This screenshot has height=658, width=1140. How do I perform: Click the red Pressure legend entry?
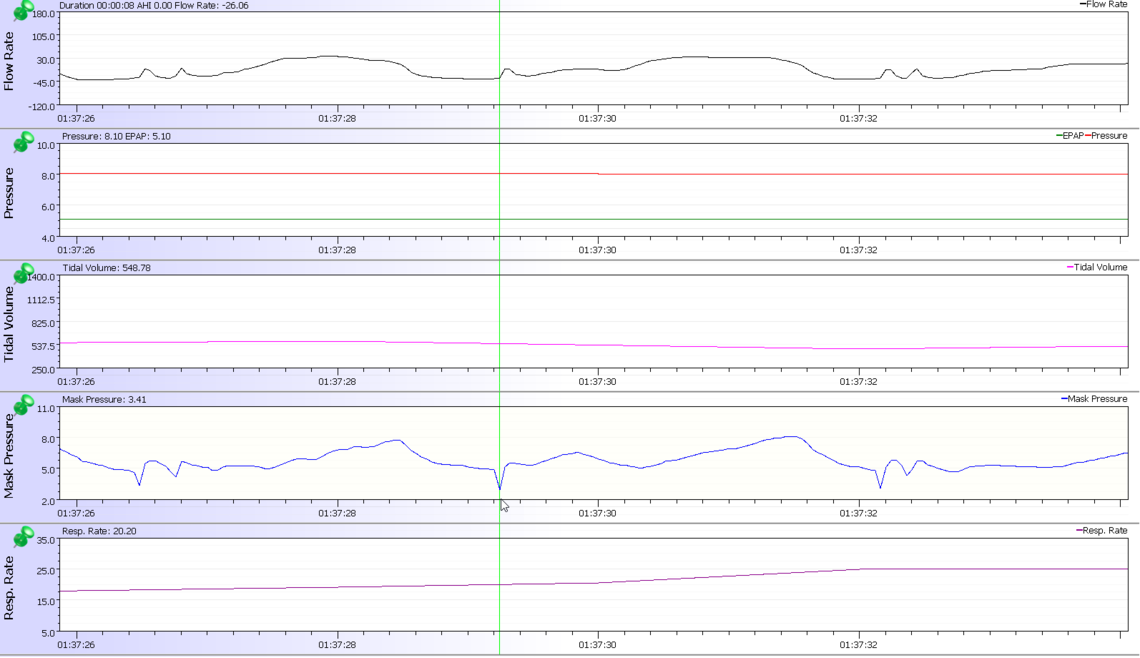tap(1106, 136)
